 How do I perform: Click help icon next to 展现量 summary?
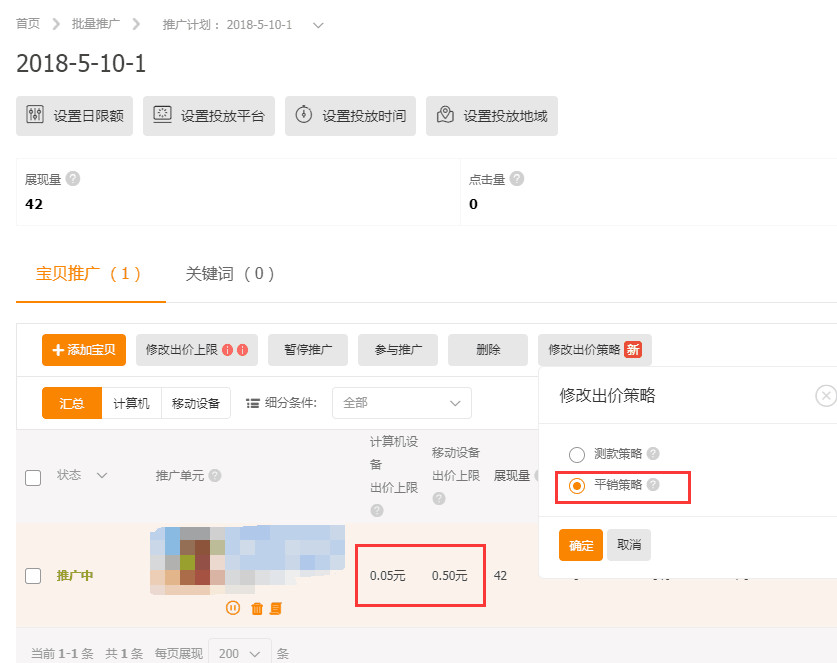click(x=73, y=178)
